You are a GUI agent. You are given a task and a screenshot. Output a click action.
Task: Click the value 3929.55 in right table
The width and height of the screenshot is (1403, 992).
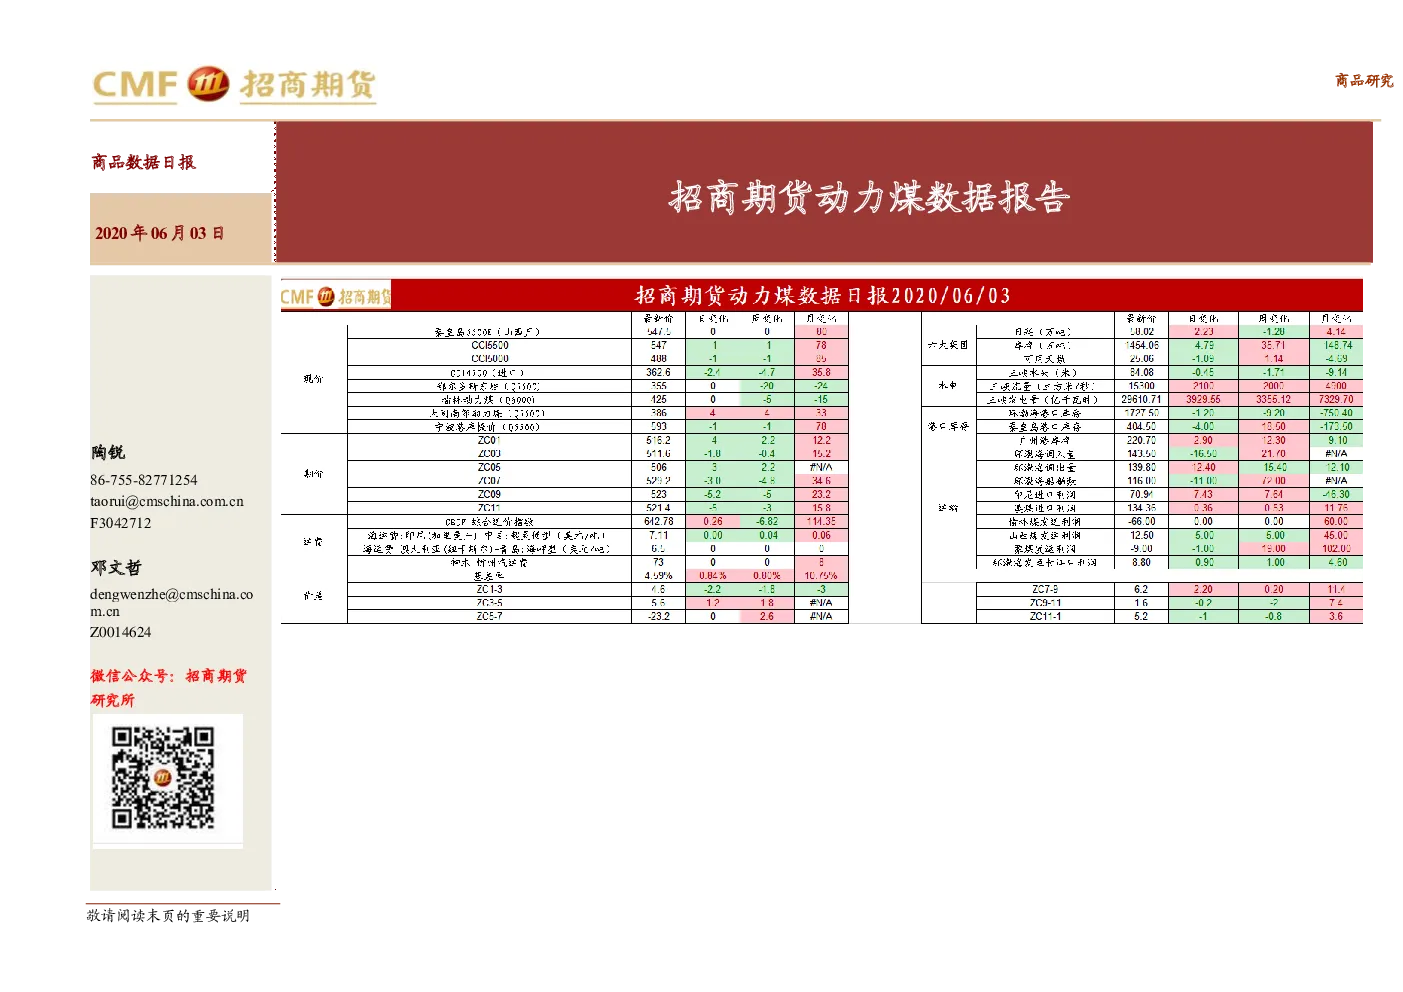[1203, 399]
